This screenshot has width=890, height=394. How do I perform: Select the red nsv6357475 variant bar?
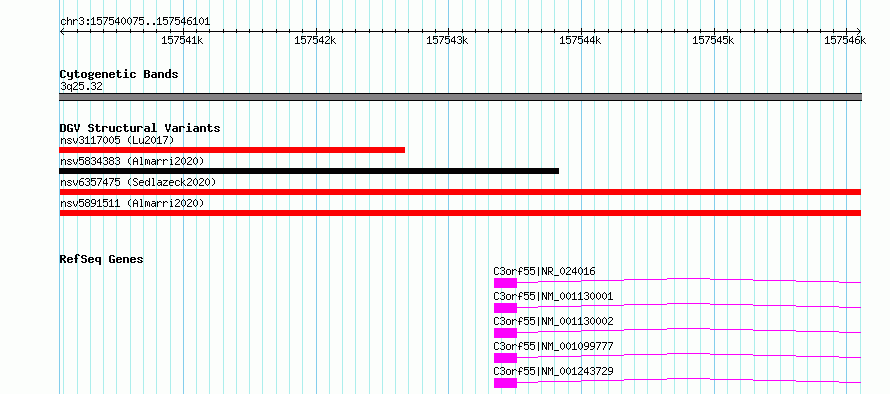[460, 192]
